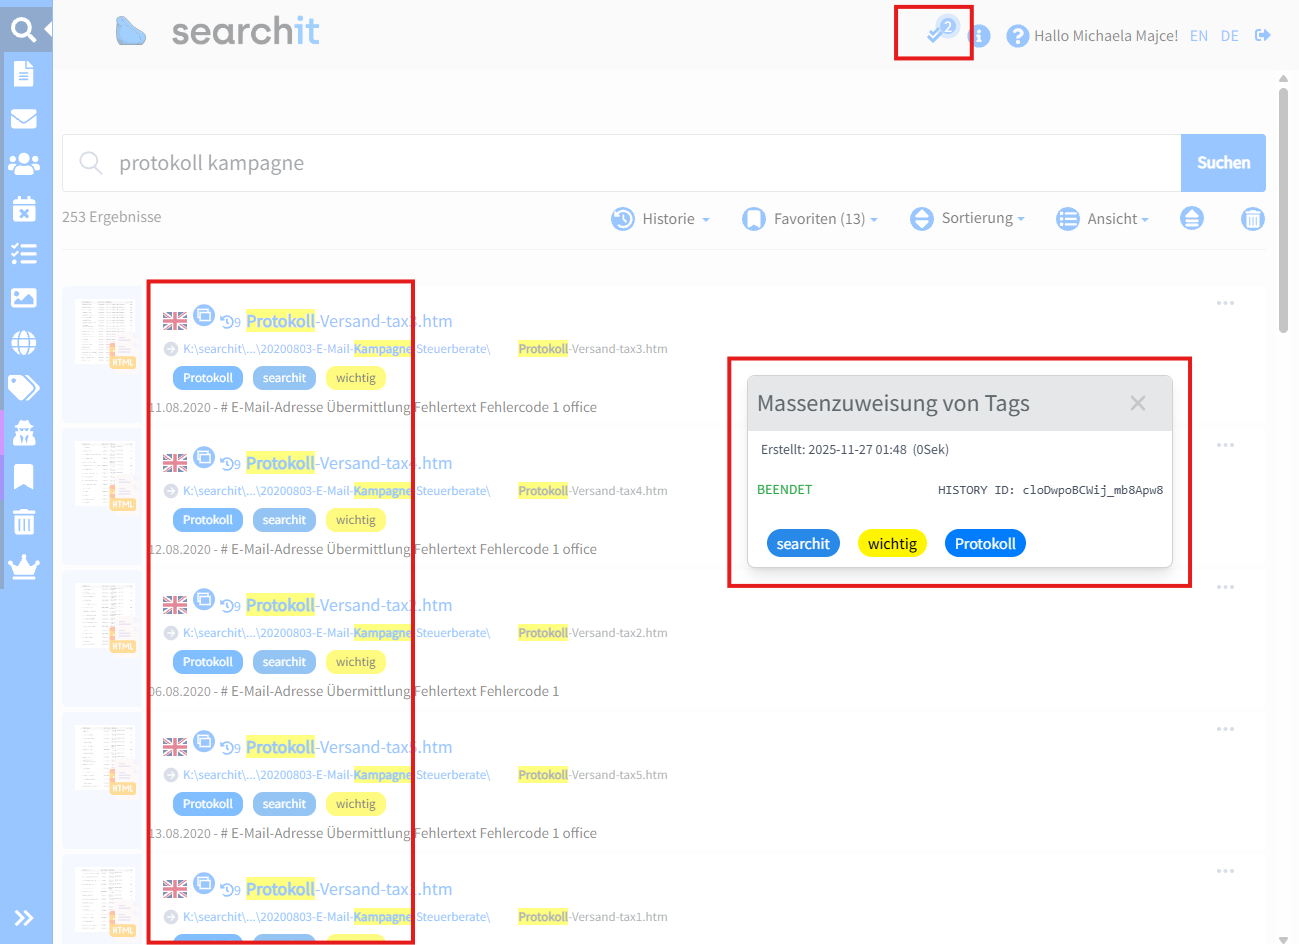Open the Historie dropdown
This screenshot has width=1299, height=945.
(x=661, y=219)
